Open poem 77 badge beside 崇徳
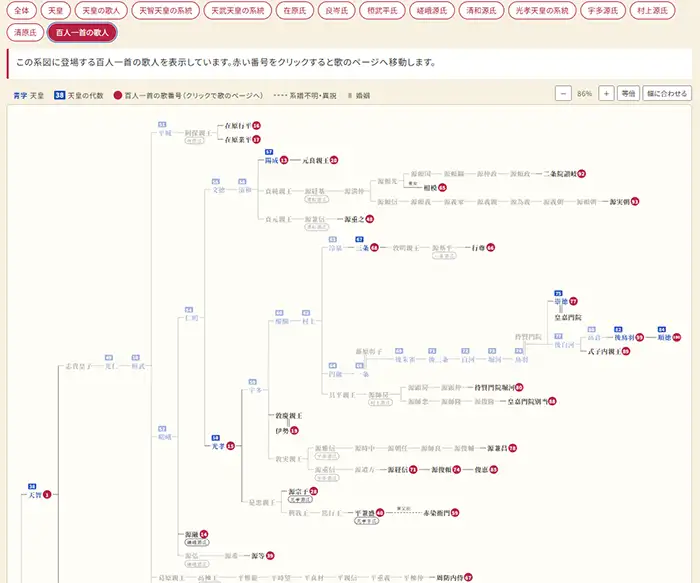The height and width of the screenshot is (583, 700). (x=573, y=301)
